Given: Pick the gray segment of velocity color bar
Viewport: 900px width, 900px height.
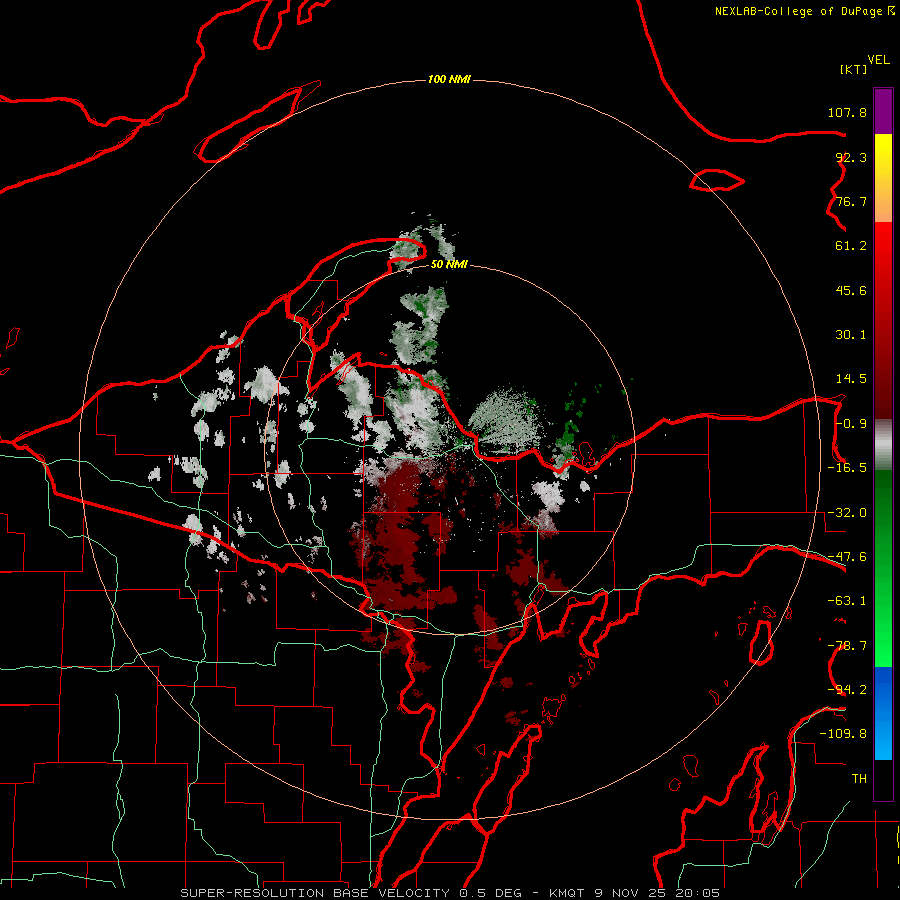Looking at the screenshot, I should tap(883, 445).
